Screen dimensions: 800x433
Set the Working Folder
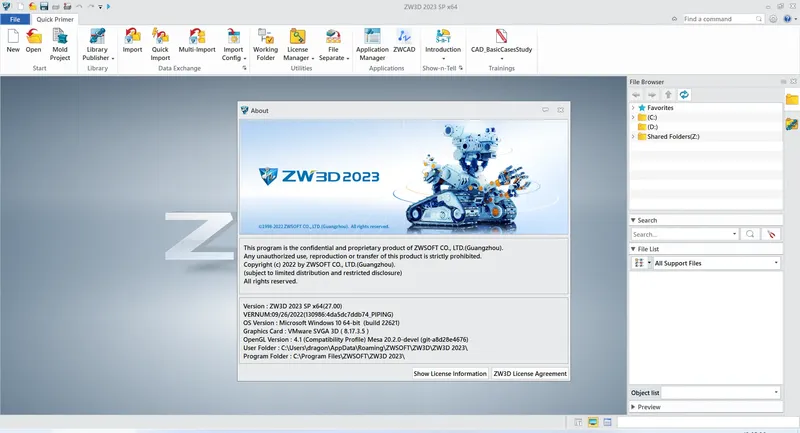click(265, 44)
